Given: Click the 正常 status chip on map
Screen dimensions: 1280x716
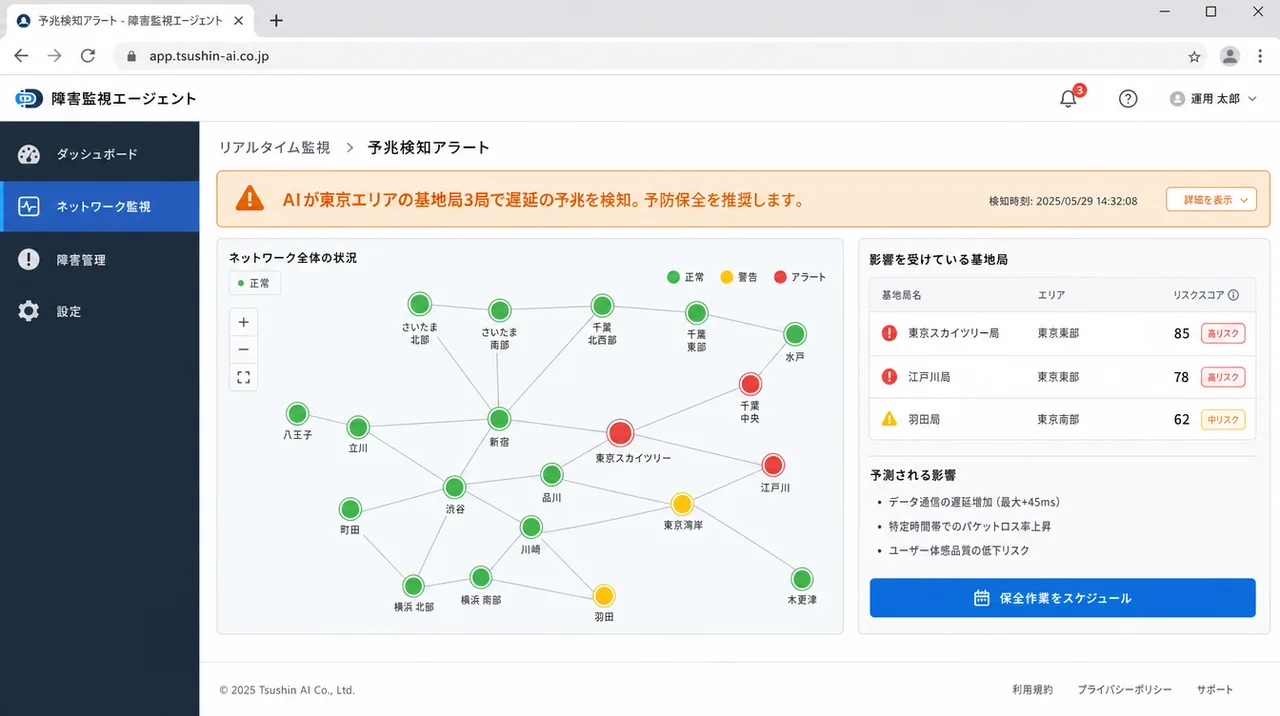Looking at the screenshot, I should (x=255, y=283).
